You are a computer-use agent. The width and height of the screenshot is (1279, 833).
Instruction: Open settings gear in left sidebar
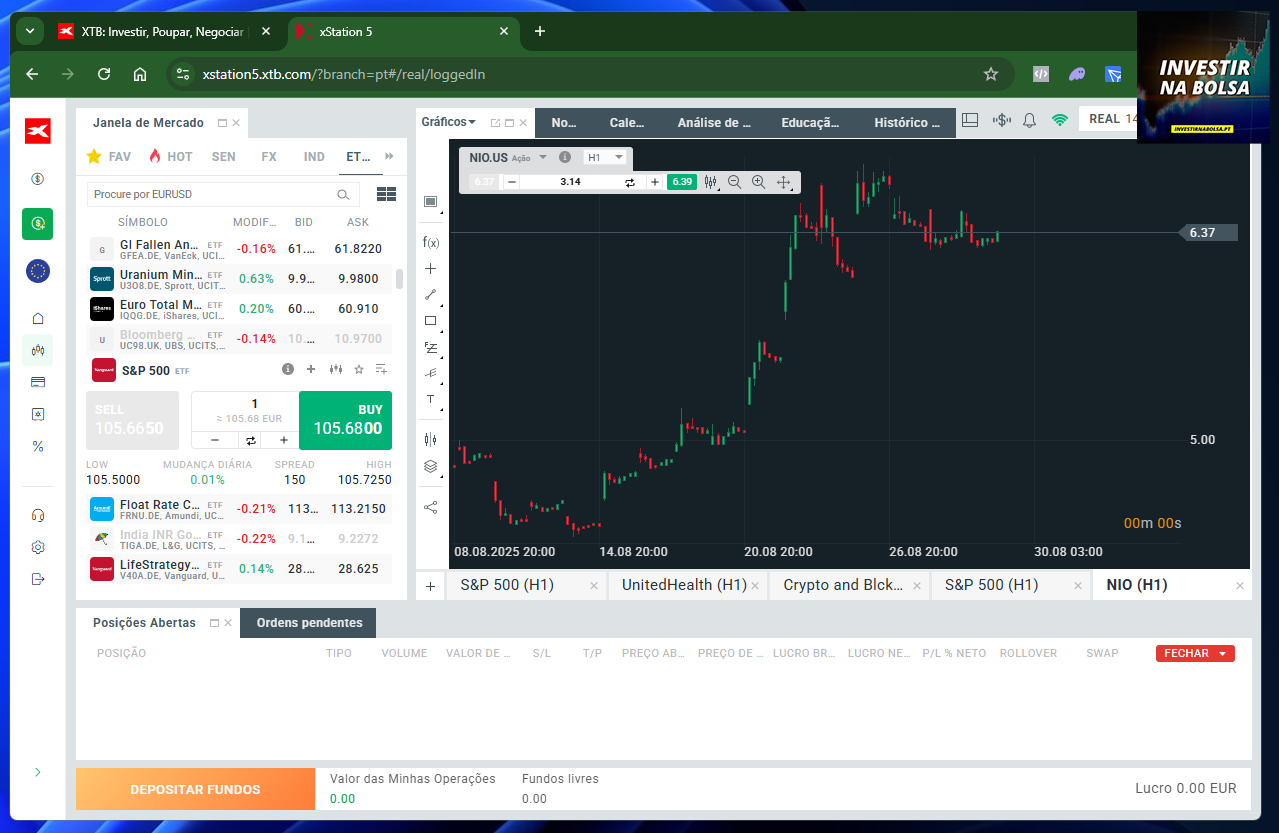[x=38, y=547]
